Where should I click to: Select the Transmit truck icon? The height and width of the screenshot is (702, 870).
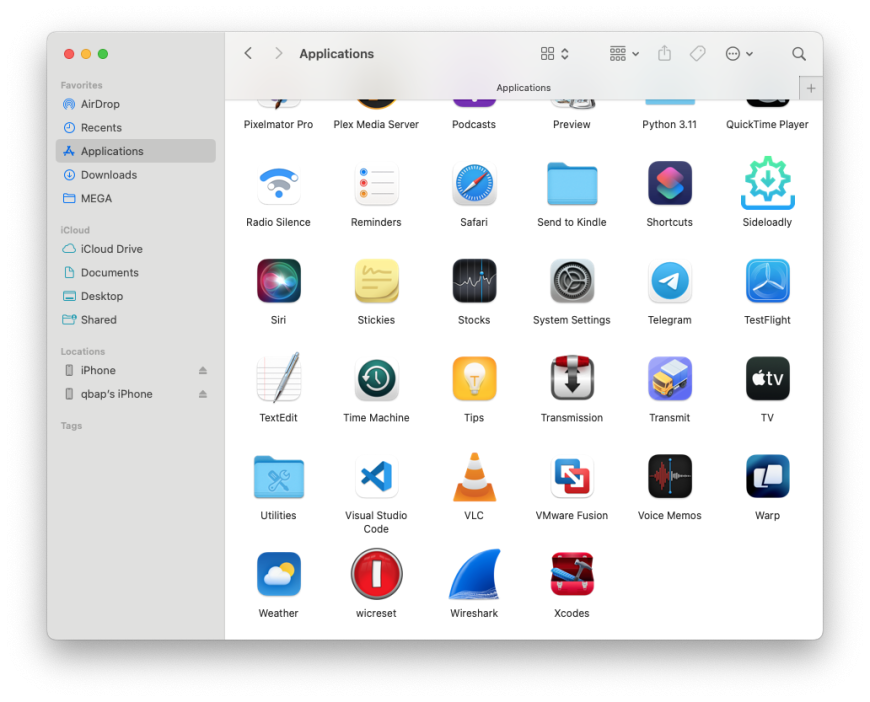[x=670, y=379]
